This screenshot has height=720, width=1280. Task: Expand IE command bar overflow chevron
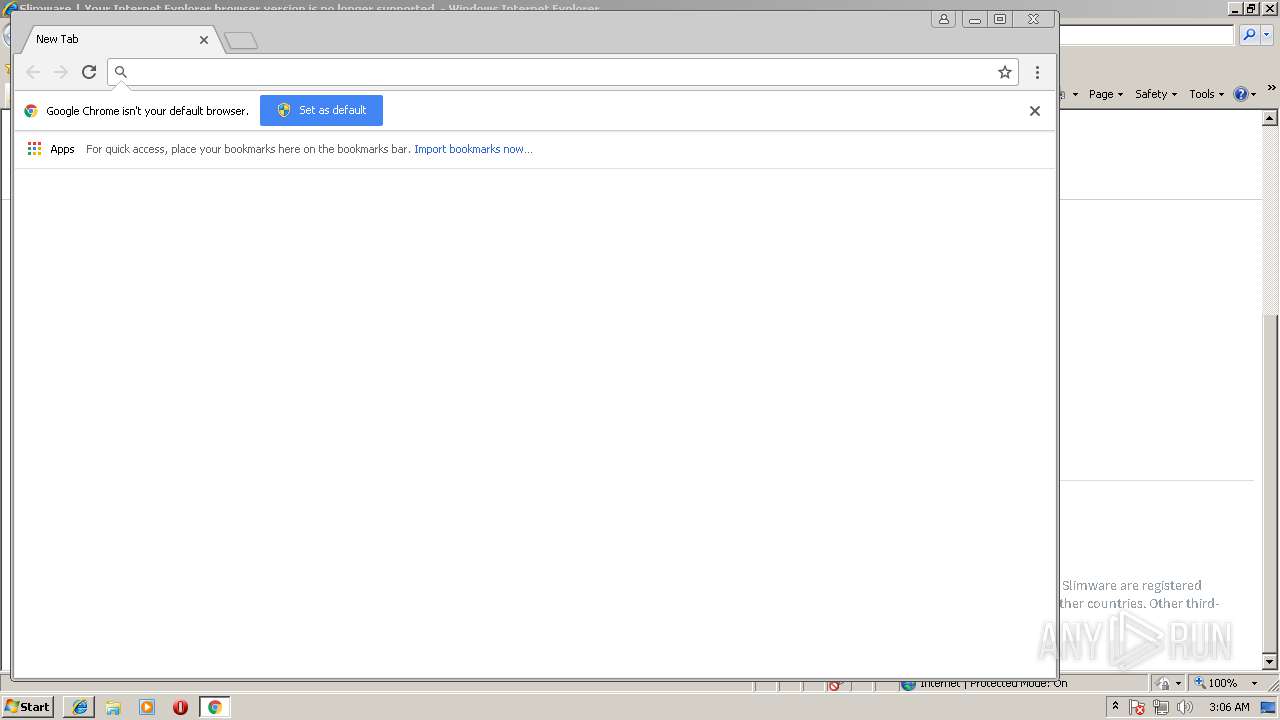[1271, 89]
